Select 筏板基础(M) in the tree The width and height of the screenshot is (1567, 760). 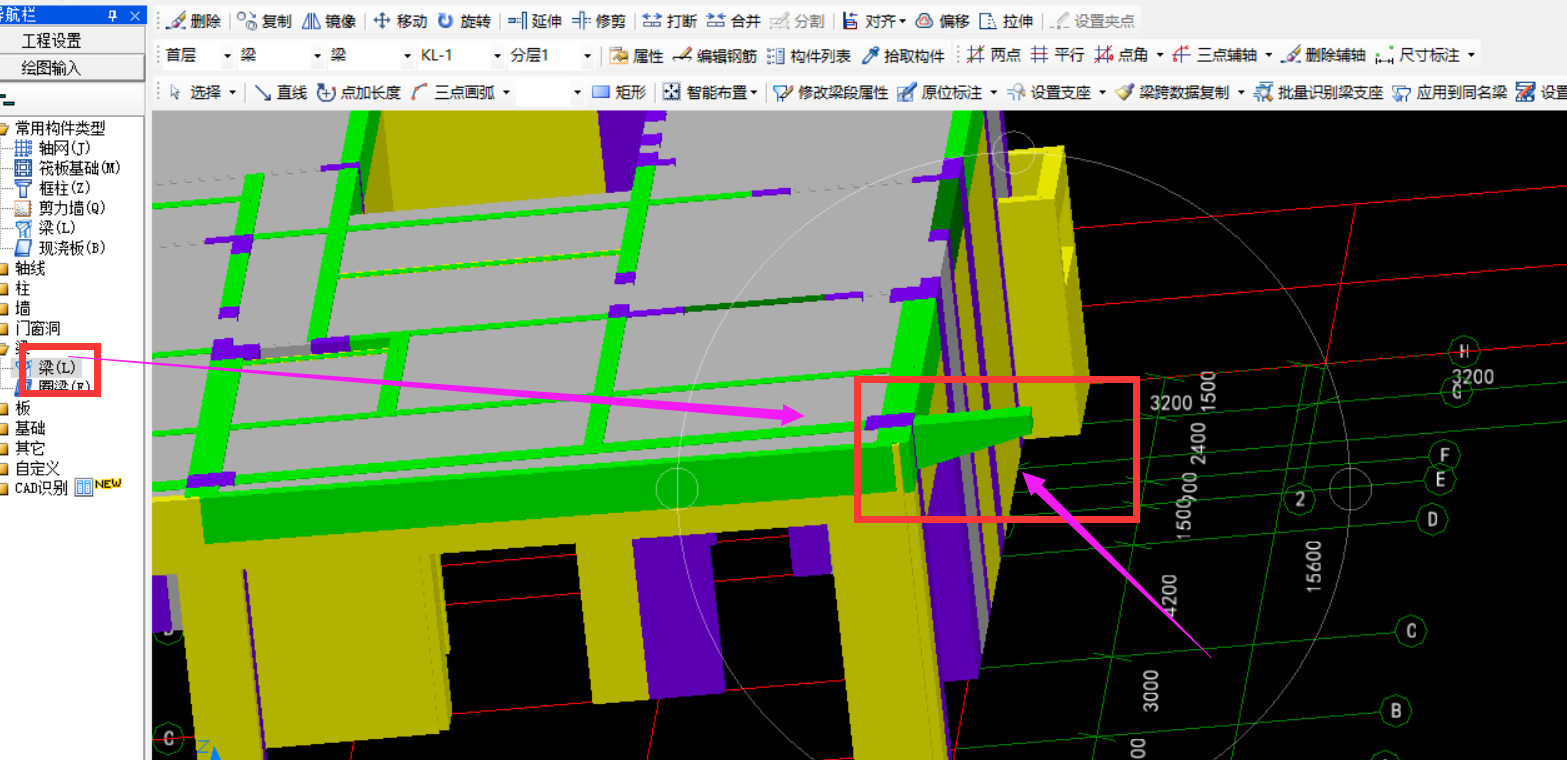click(68, 168)
